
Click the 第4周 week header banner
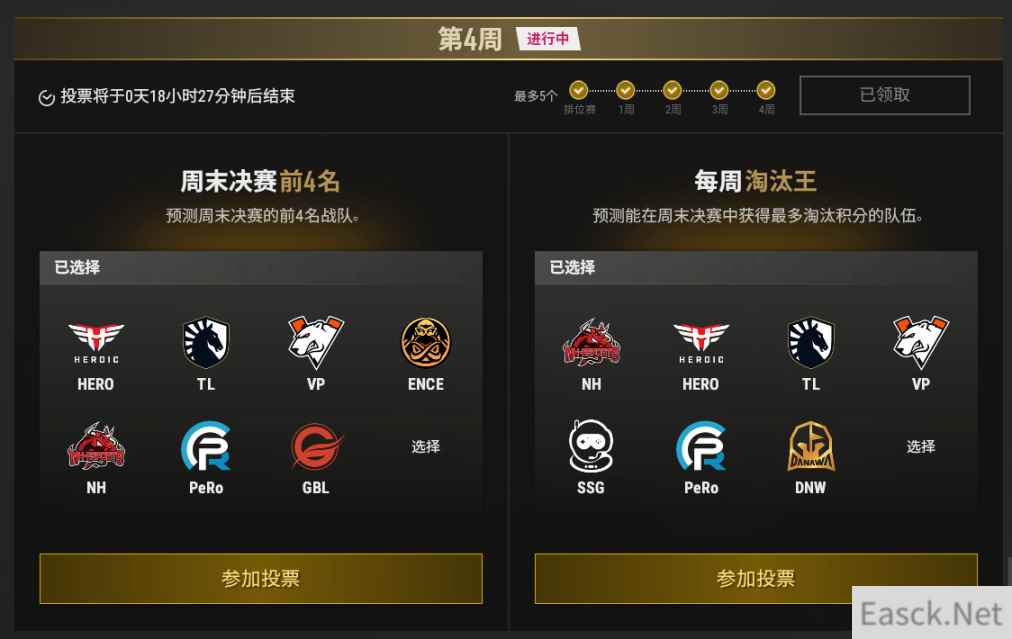point(509,39)
